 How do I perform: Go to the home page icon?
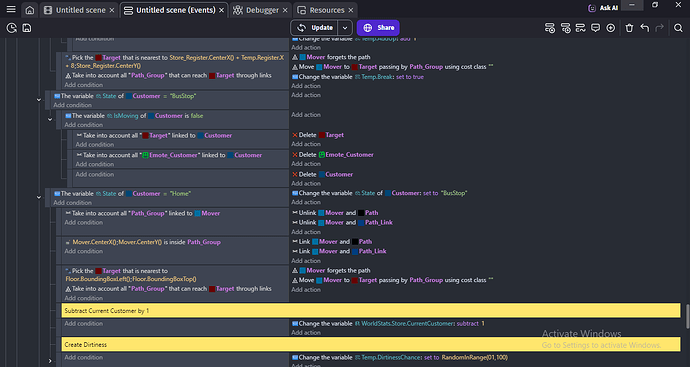pyautogui.click(x=29, y=10)
